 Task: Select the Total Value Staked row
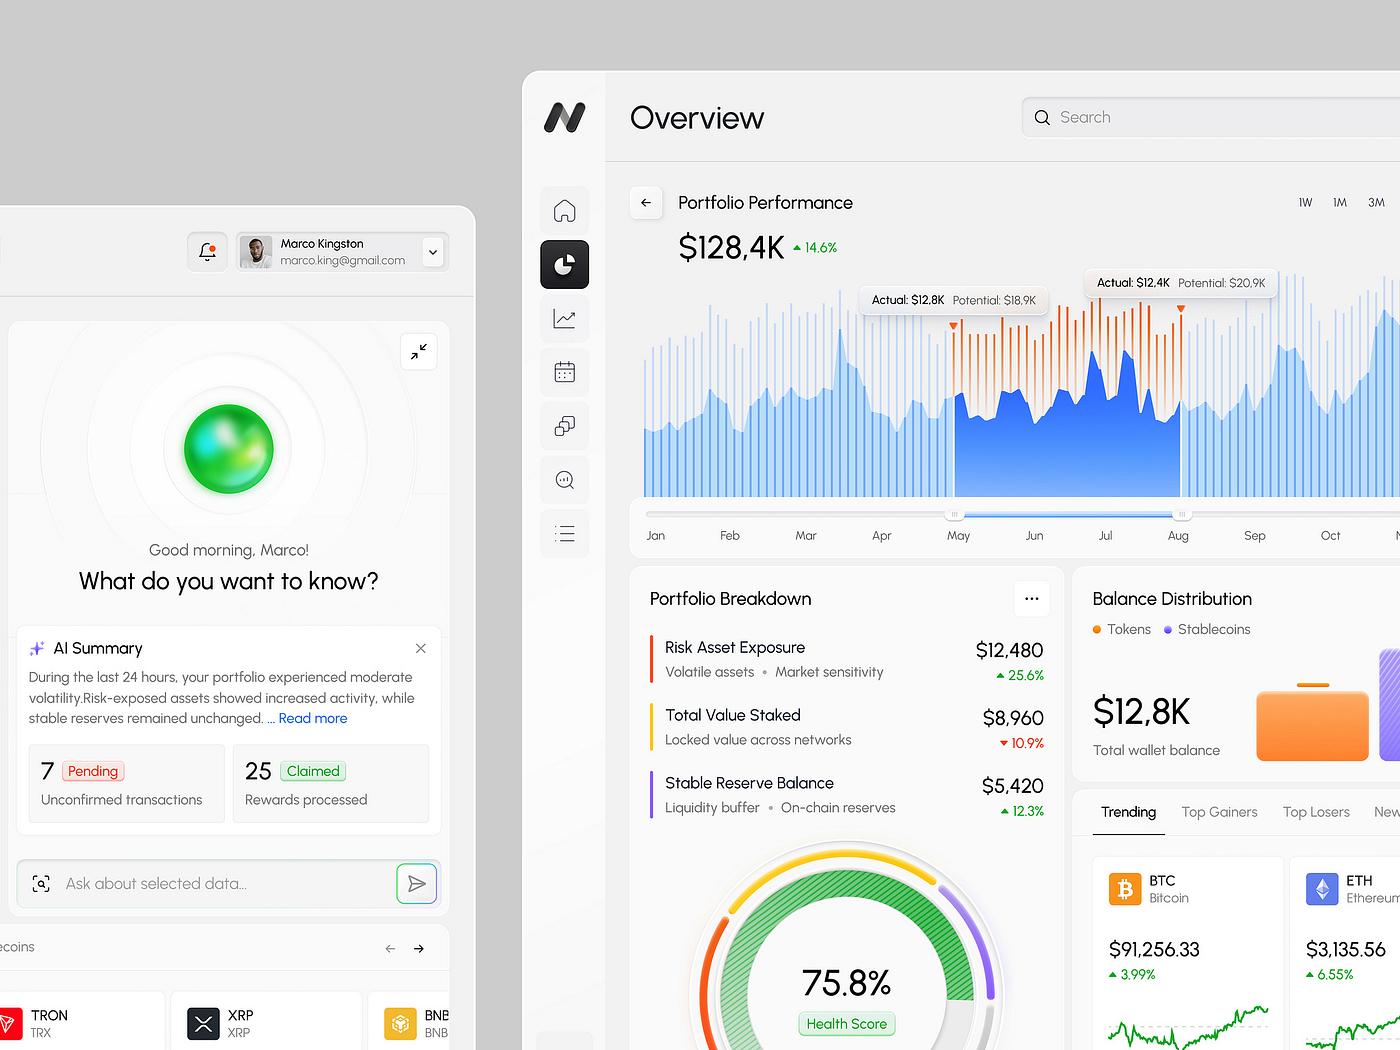coord(847,727)
